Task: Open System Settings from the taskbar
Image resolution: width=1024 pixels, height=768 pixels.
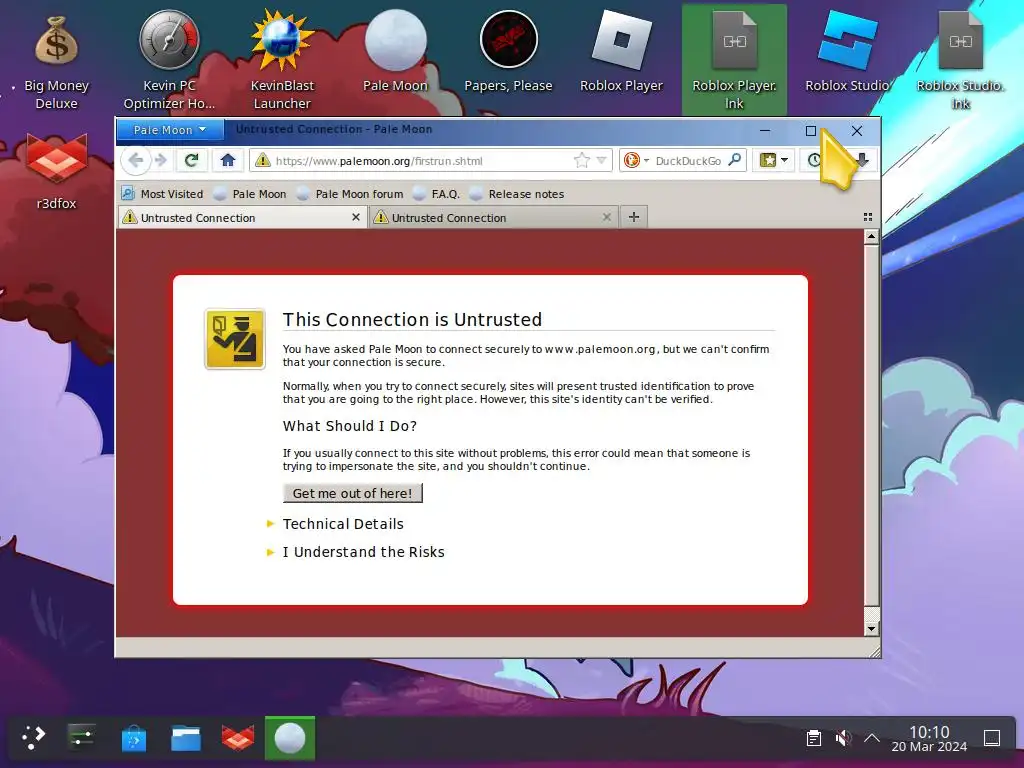Action: tap(81, 738)
